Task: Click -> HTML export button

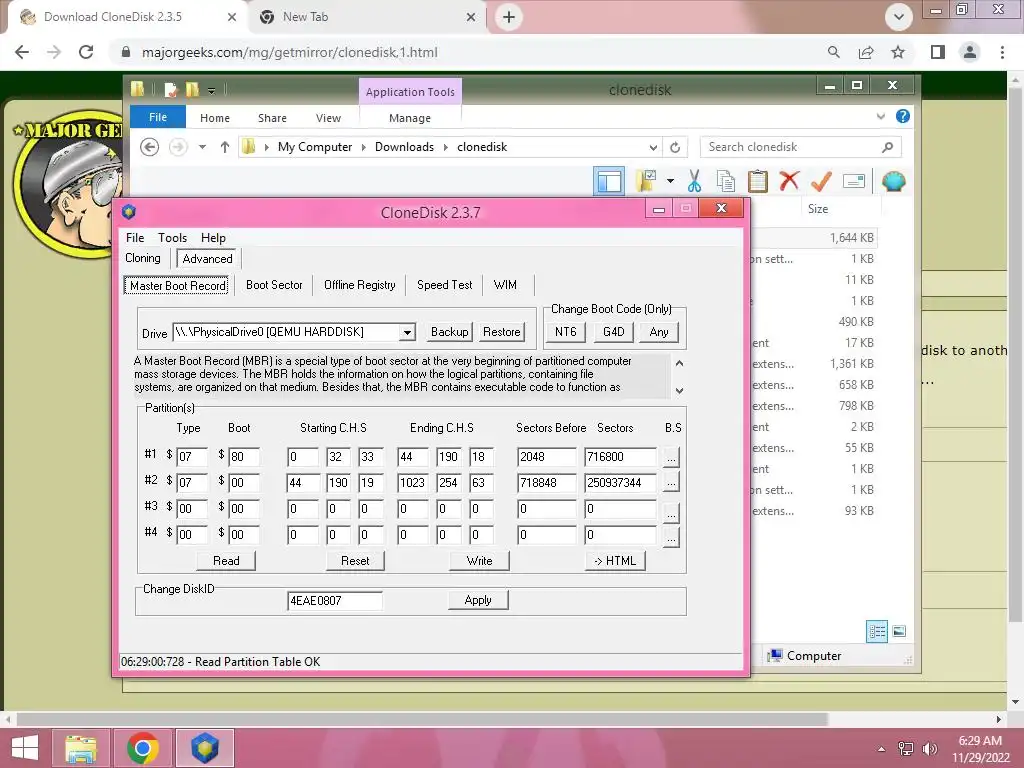Action: pos(615,561)
